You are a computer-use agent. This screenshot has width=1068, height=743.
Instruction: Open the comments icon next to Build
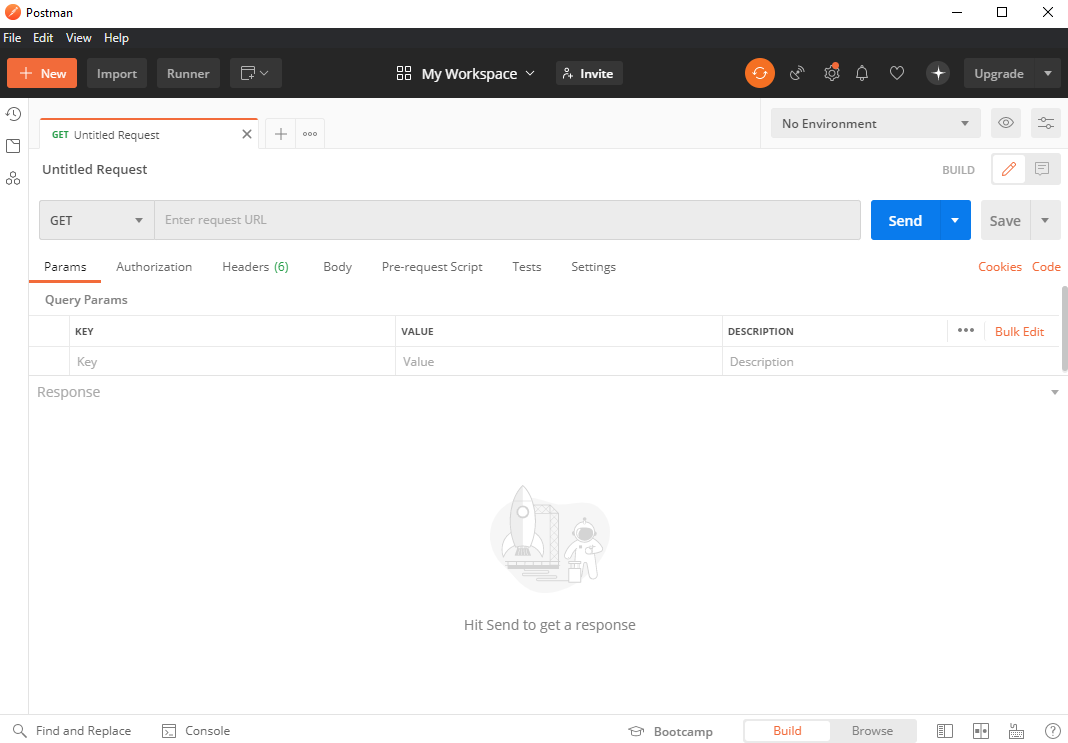click(x=1042, y=169)
